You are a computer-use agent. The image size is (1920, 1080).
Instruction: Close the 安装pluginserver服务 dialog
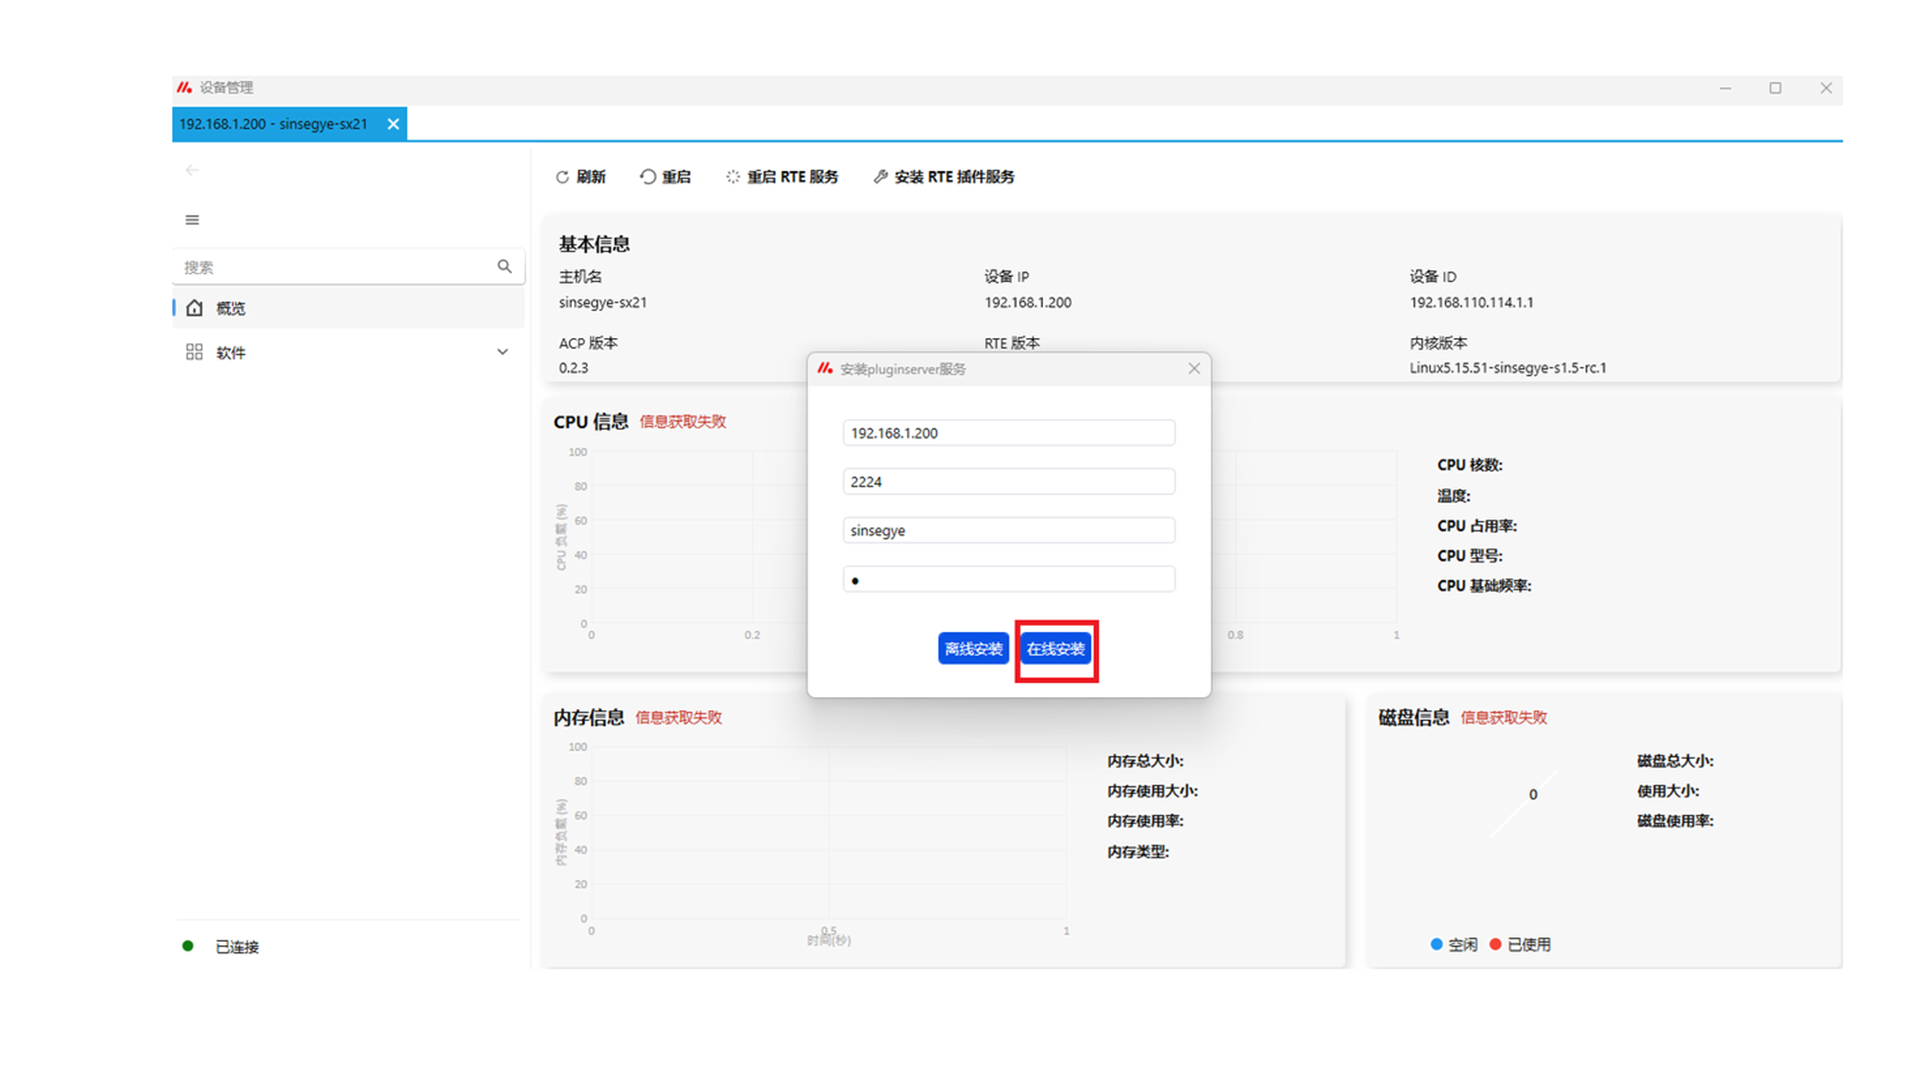pyautogui.click(x=1194, y=369)
